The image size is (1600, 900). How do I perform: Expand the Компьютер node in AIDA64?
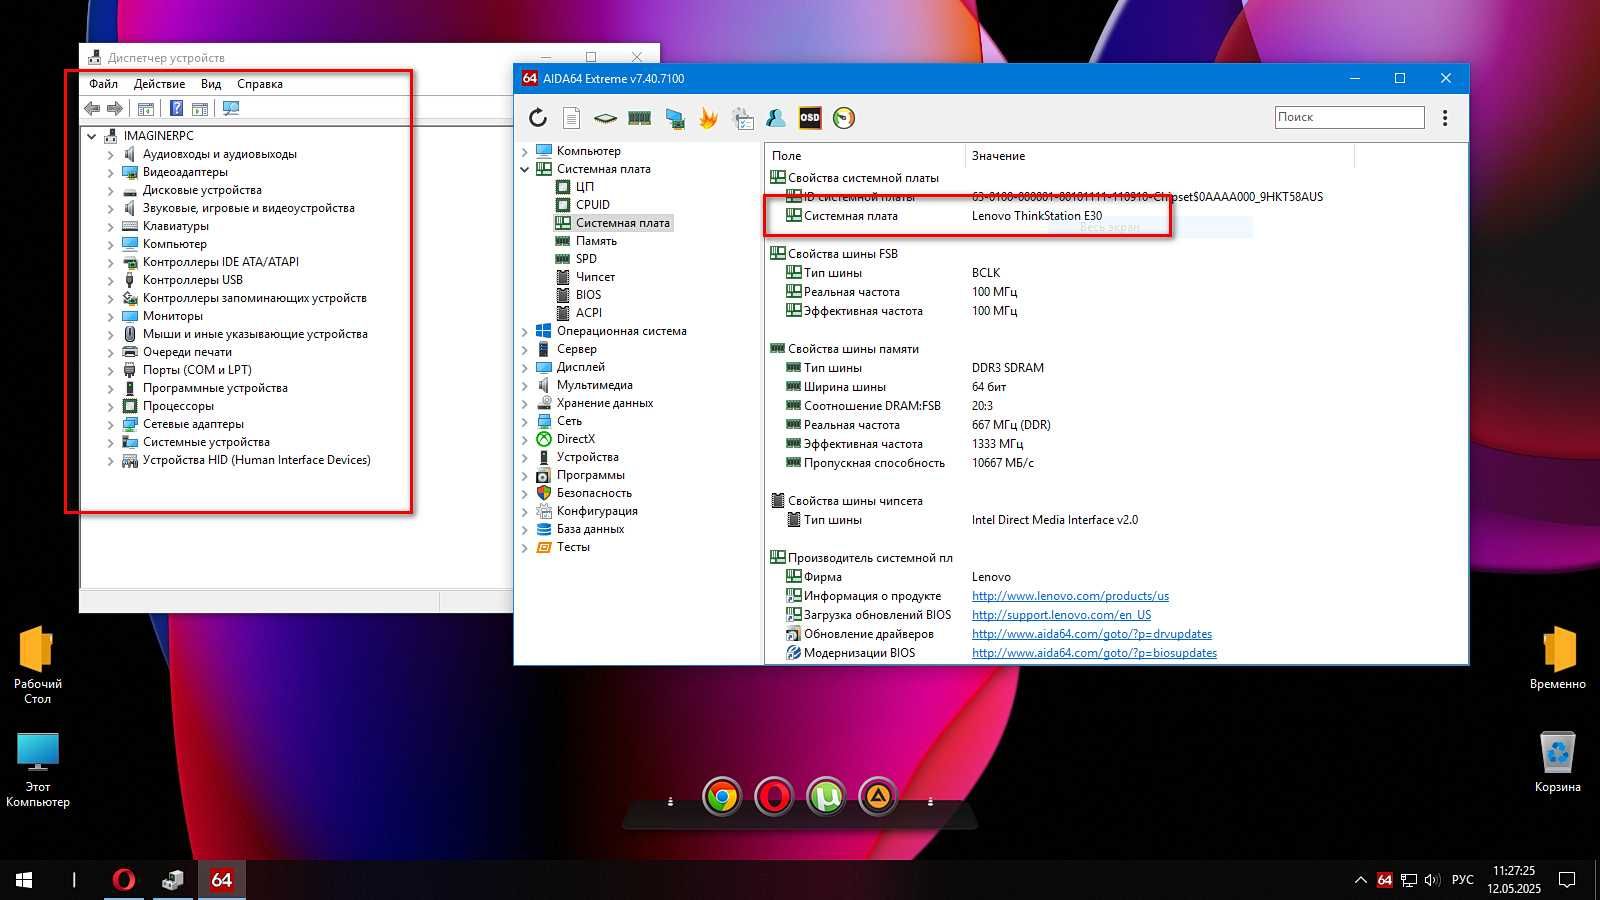tap(525, 151)
